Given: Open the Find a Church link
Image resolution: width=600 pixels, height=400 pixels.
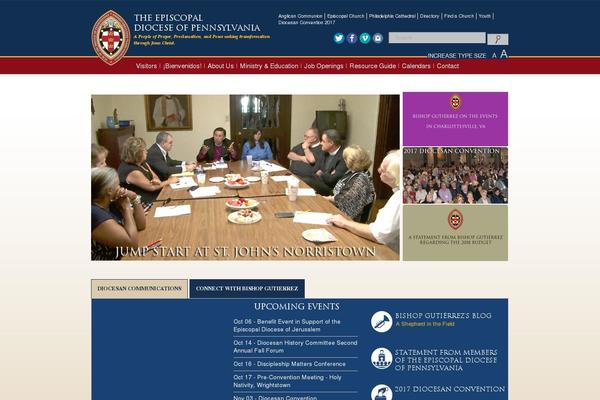Looking at the screenshot, I should coord(459,16).
